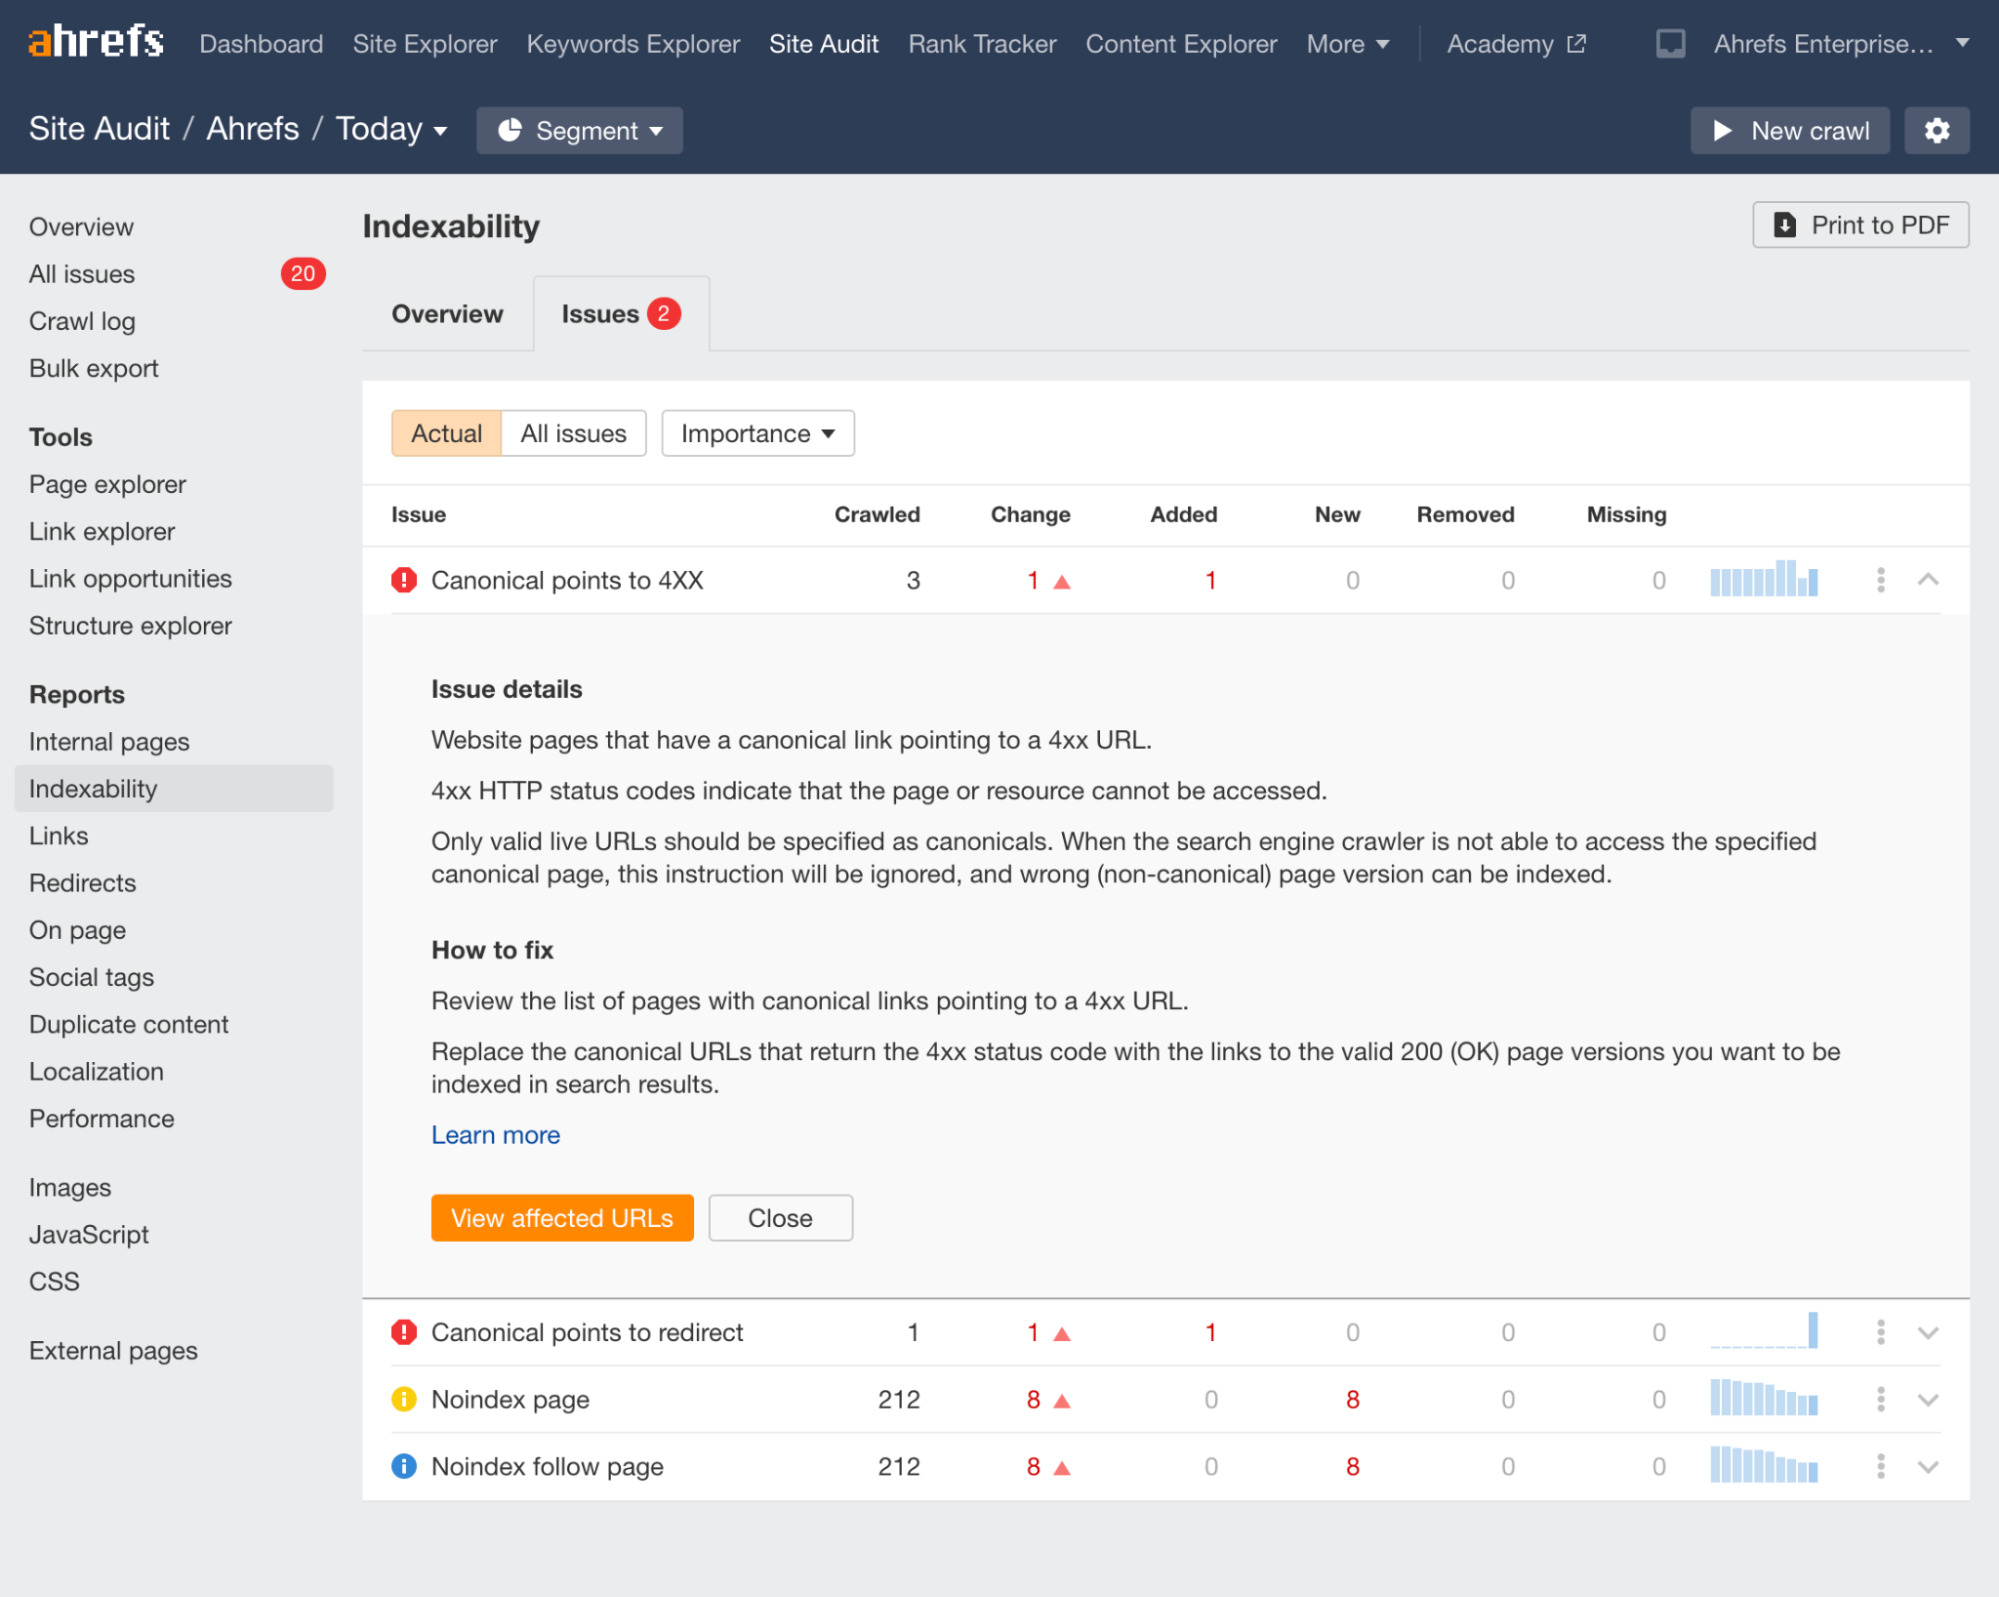Switch to the Overview tab
Image resolution: width=1999 pixels, height=1597 pixels.
pyautogui.click(x=446, y=313)
